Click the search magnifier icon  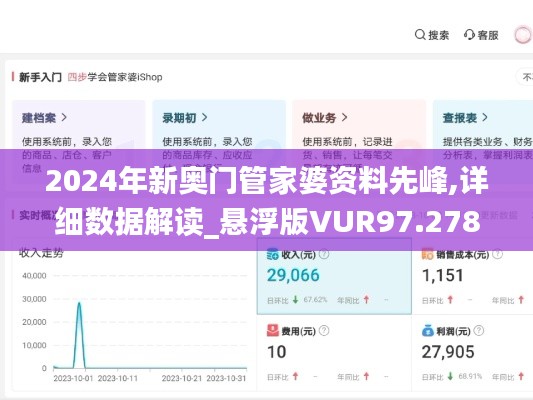(420, 35)
